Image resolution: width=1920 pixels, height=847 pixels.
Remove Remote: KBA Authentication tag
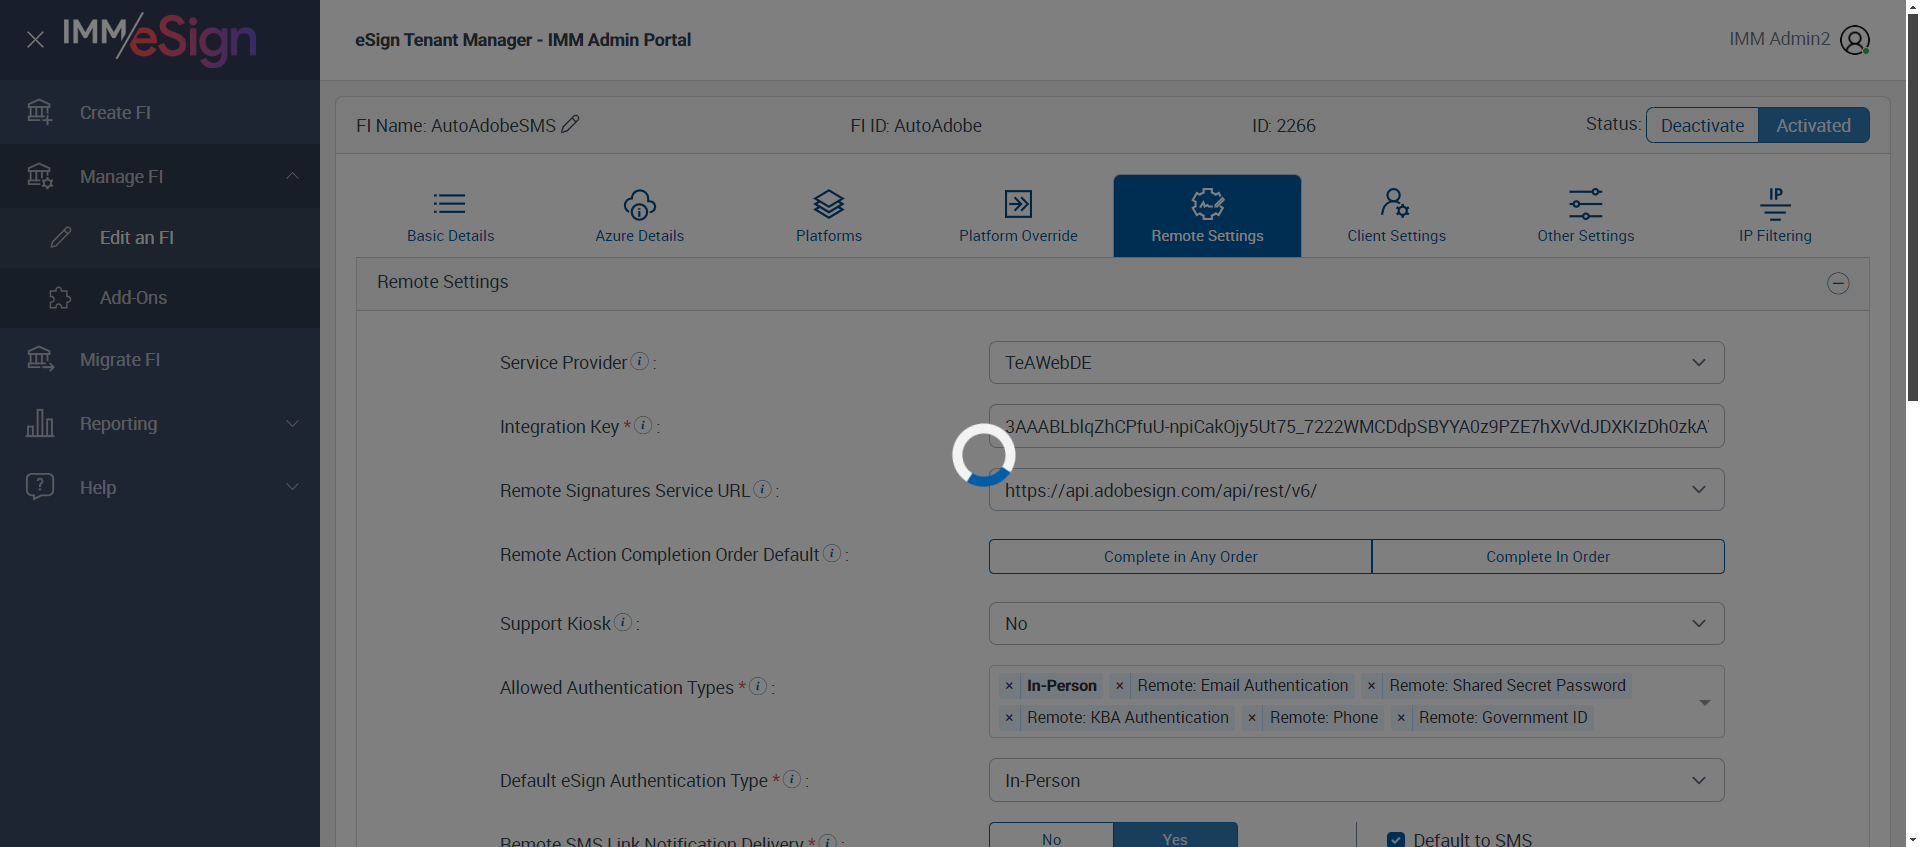point(1009,718)
